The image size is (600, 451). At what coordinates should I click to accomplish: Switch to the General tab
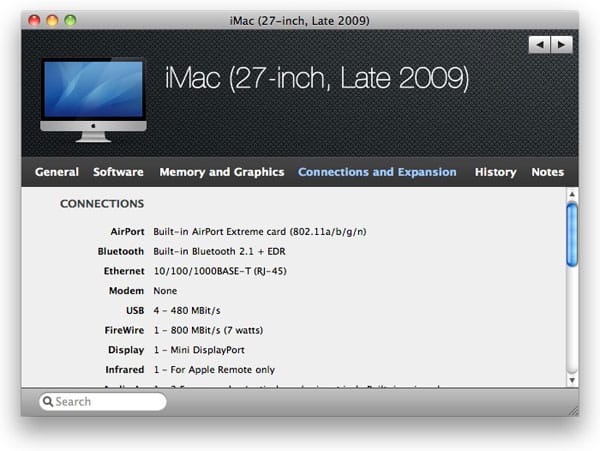[57, 172]
